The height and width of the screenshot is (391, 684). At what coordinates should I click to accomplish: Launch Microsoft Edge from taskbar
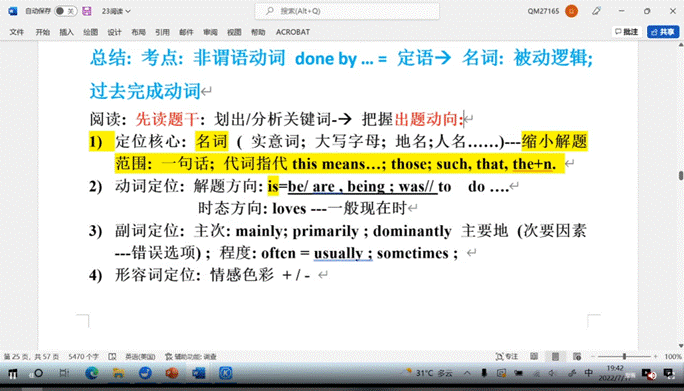click(x=92, y=373)
